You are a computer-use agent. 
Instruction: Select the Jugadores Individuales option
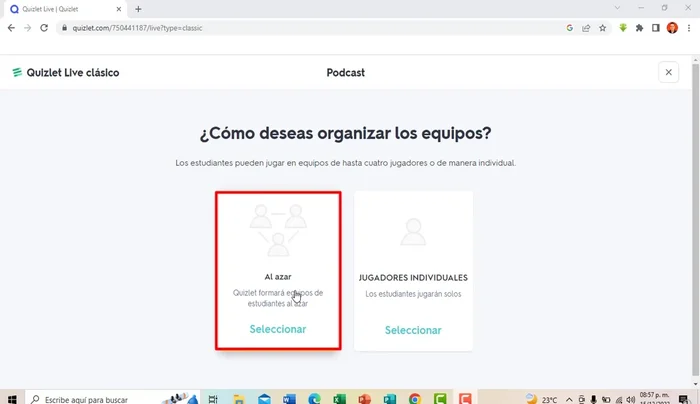(x=413, y=330)
